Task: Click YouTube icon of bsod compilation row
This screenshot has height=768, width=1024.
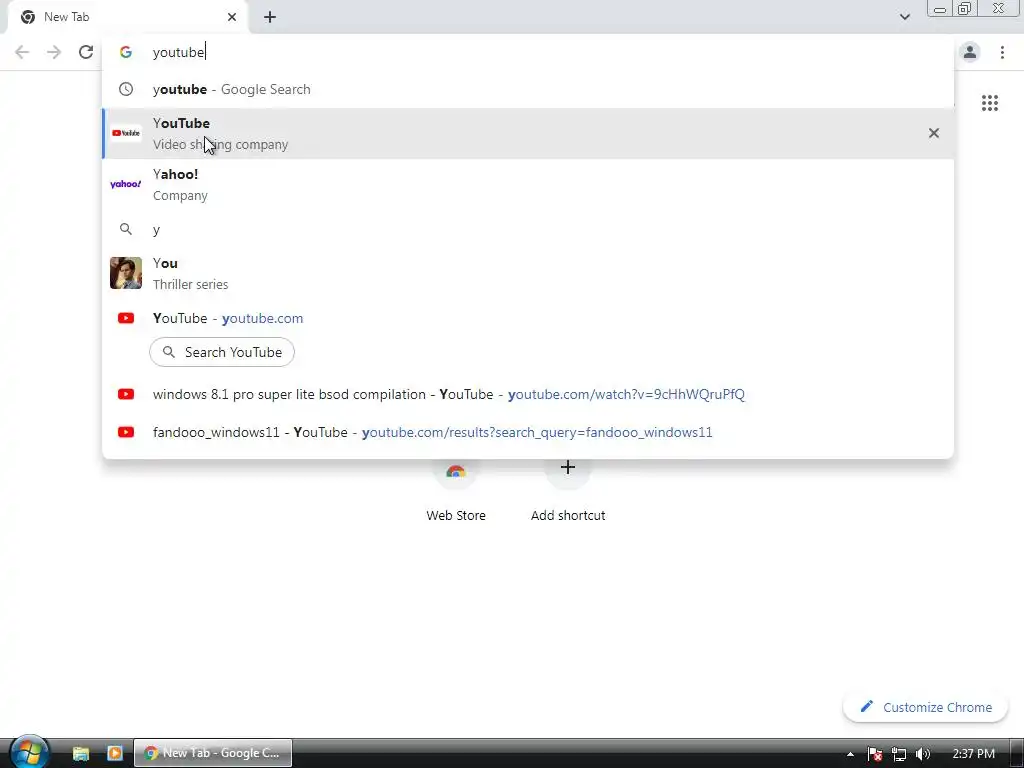Action: [x=126, y=394]
